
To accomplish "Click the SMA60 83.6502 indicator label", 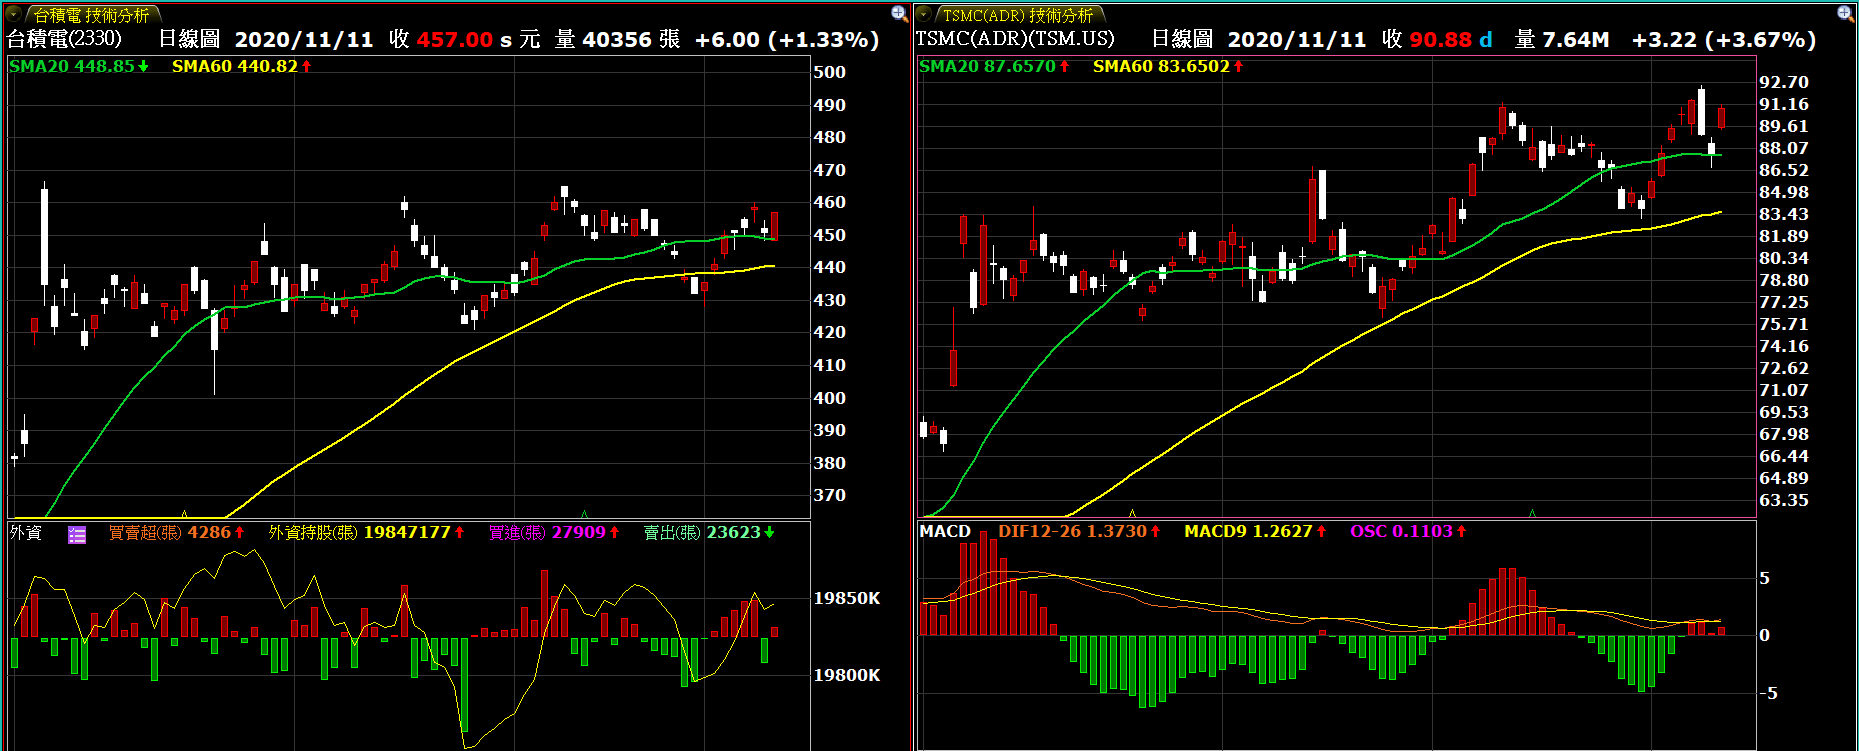I will (x=1168, y=66).
